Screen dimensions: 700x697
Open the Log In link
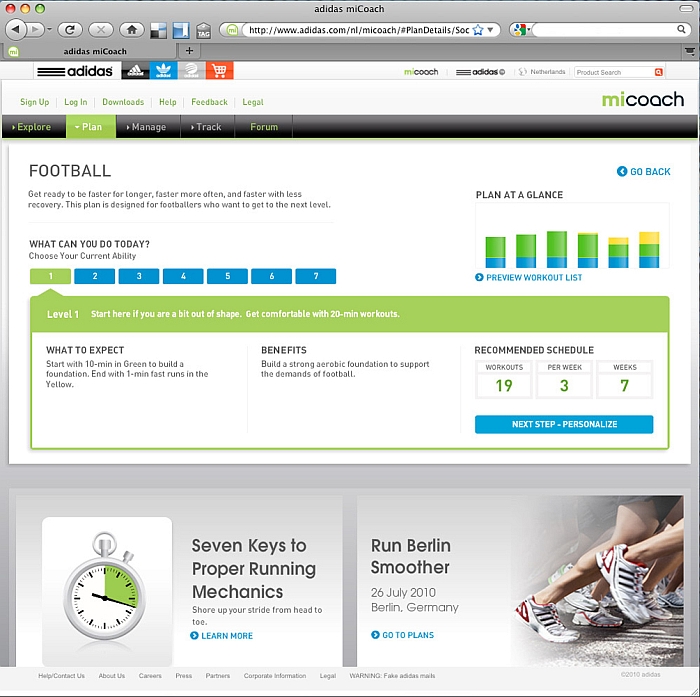click(75, 102)
